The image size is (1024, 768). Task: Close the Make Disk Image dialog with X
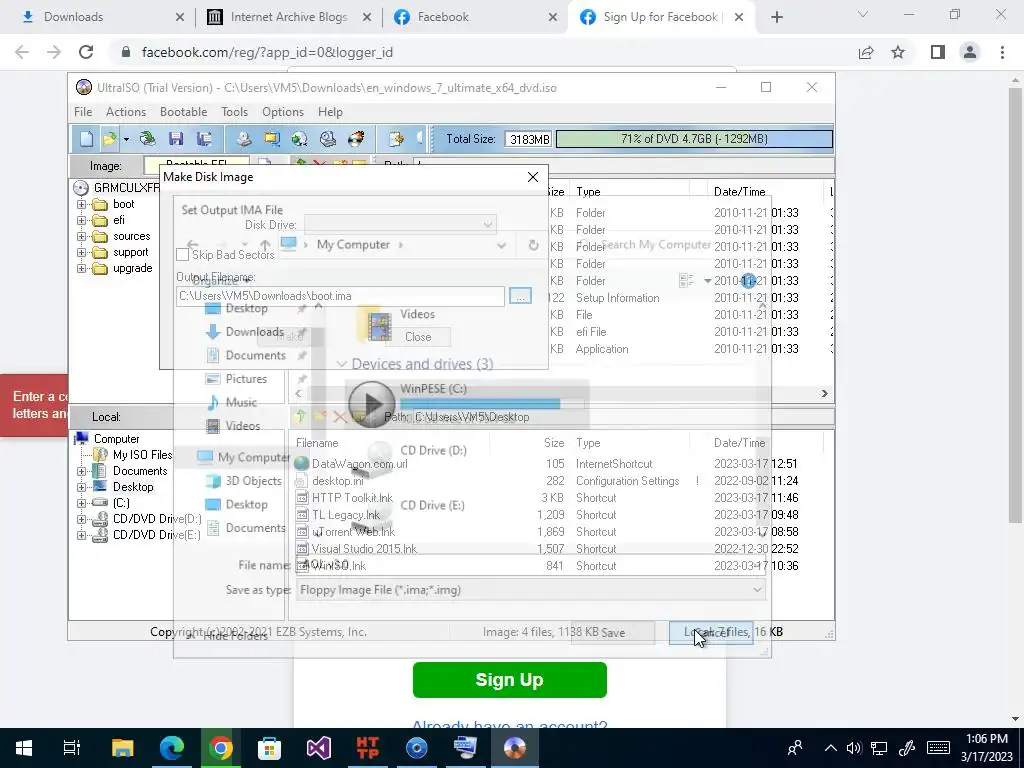tap(533, 177)
